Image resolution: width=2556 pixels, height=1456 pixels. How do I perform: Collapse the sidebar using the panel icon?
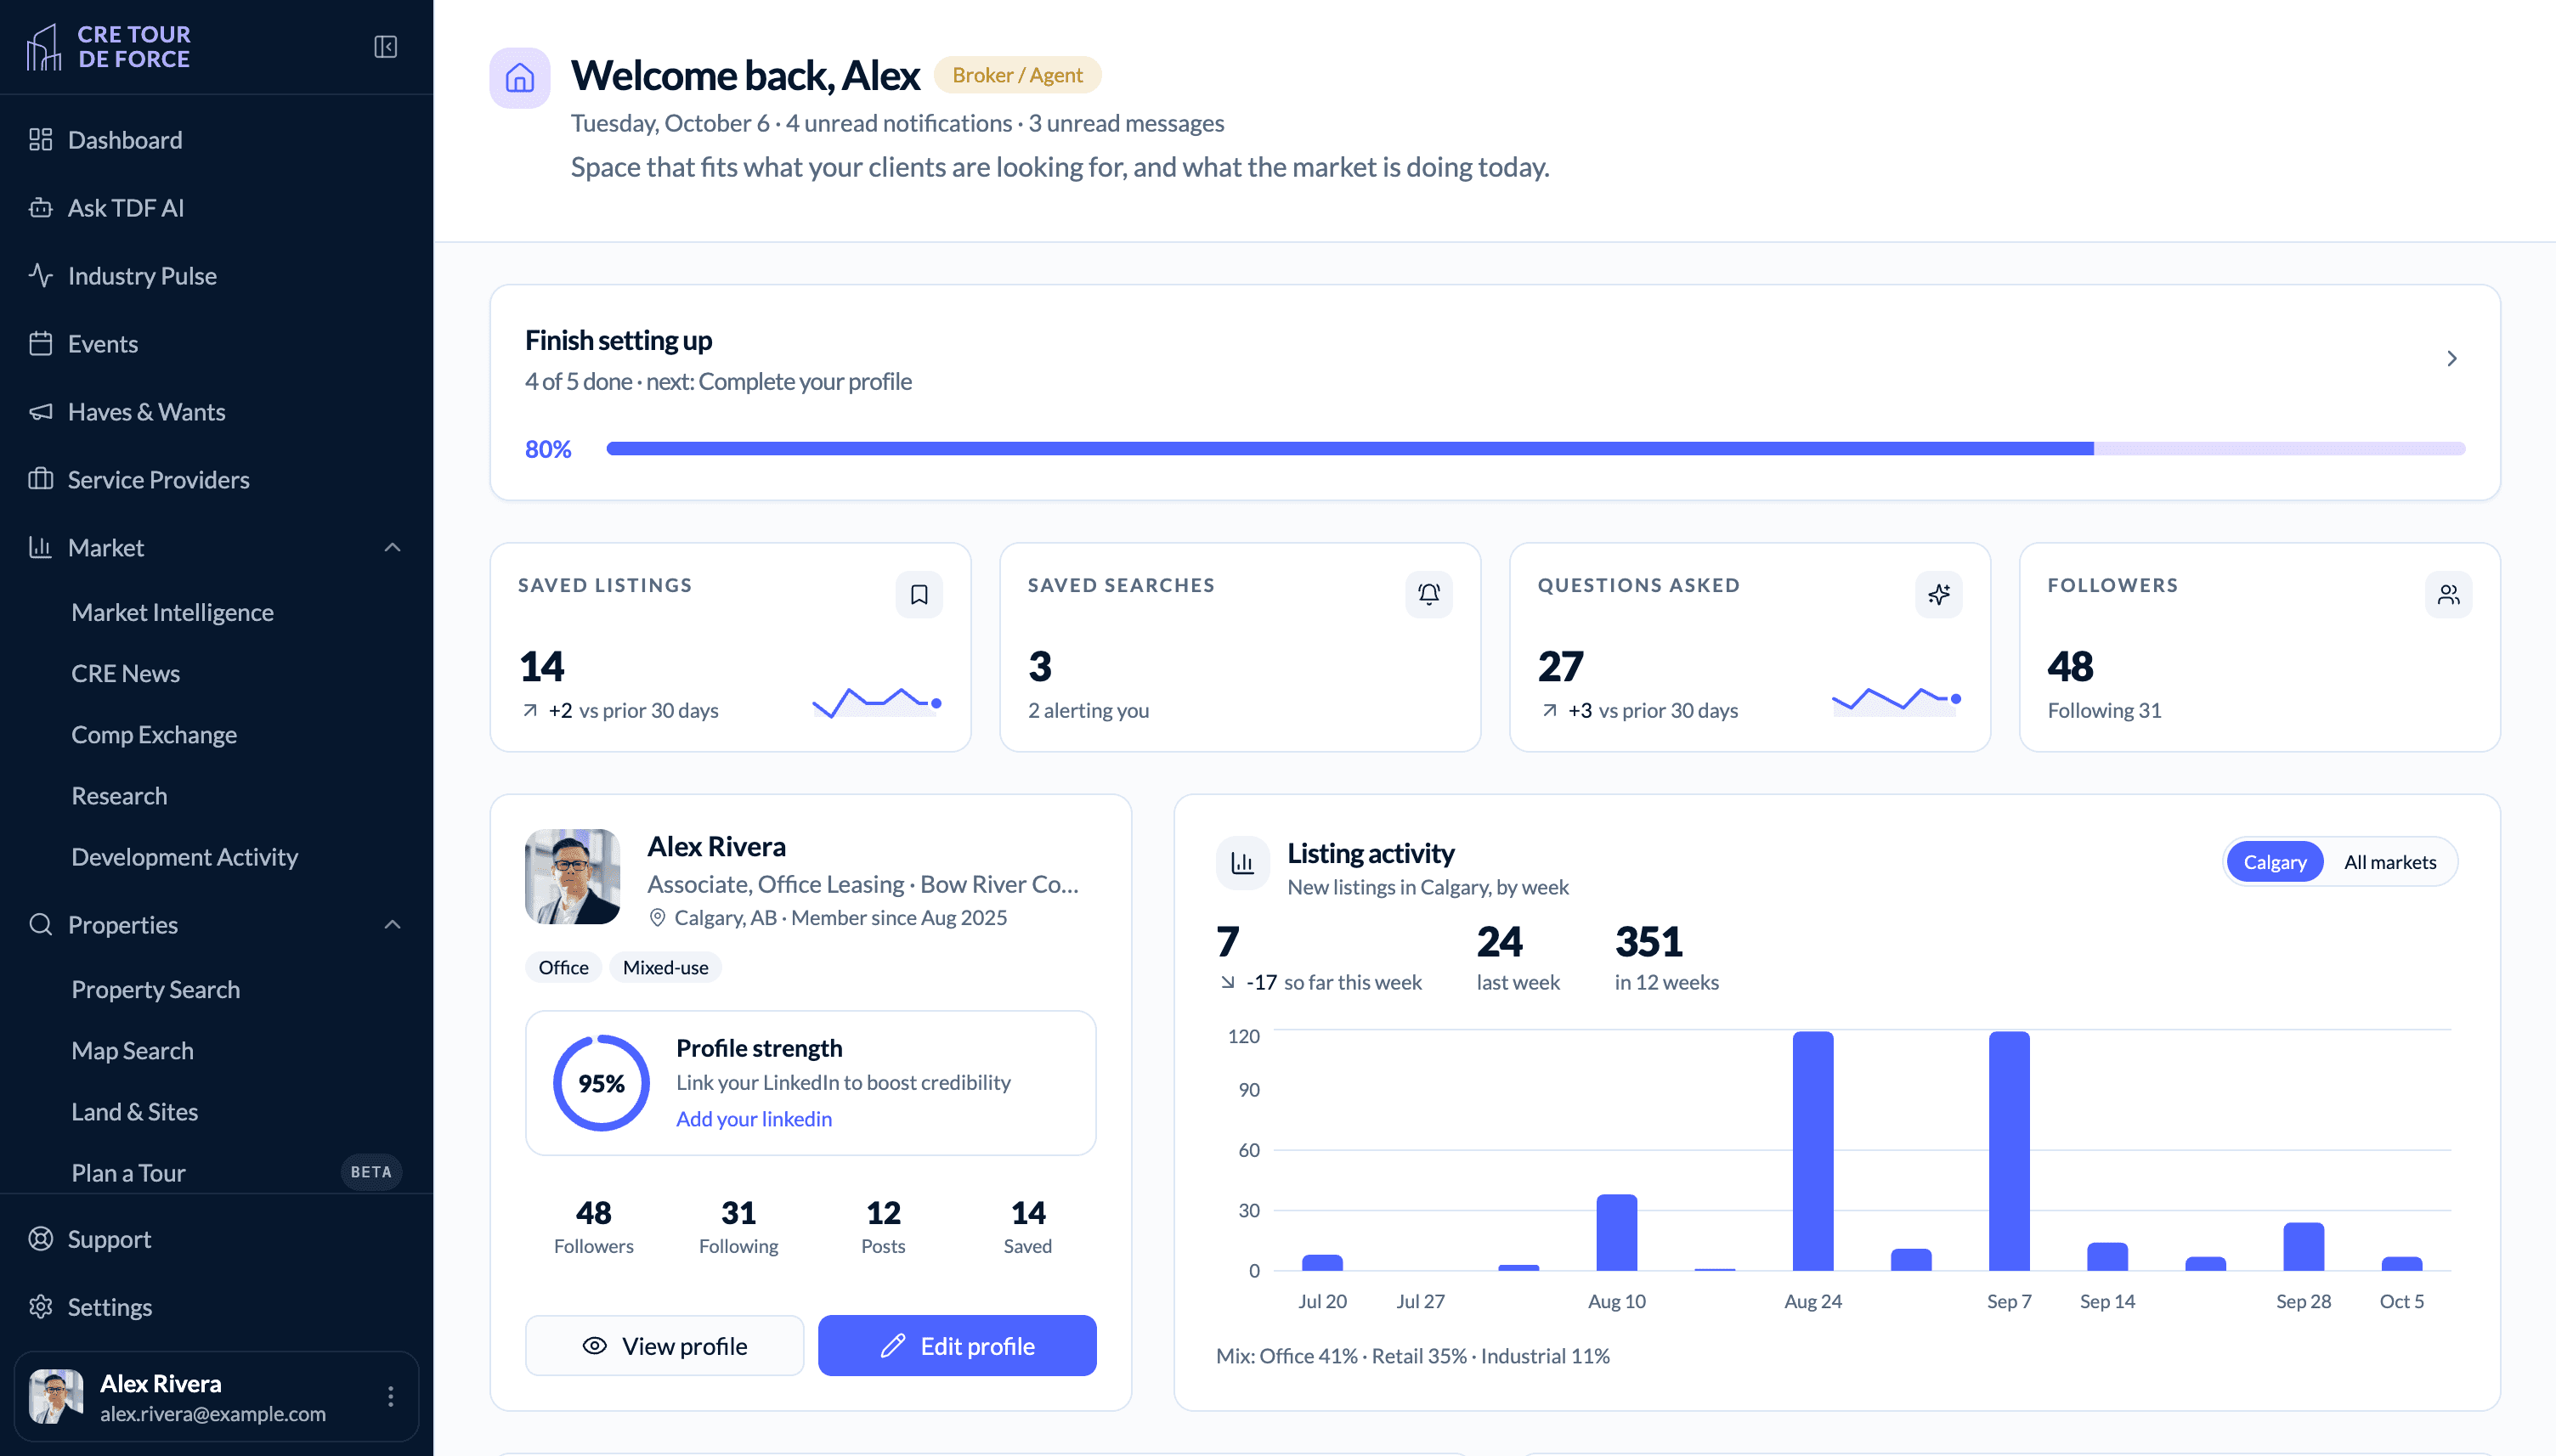pyautogui.click(x=385, y=47)
